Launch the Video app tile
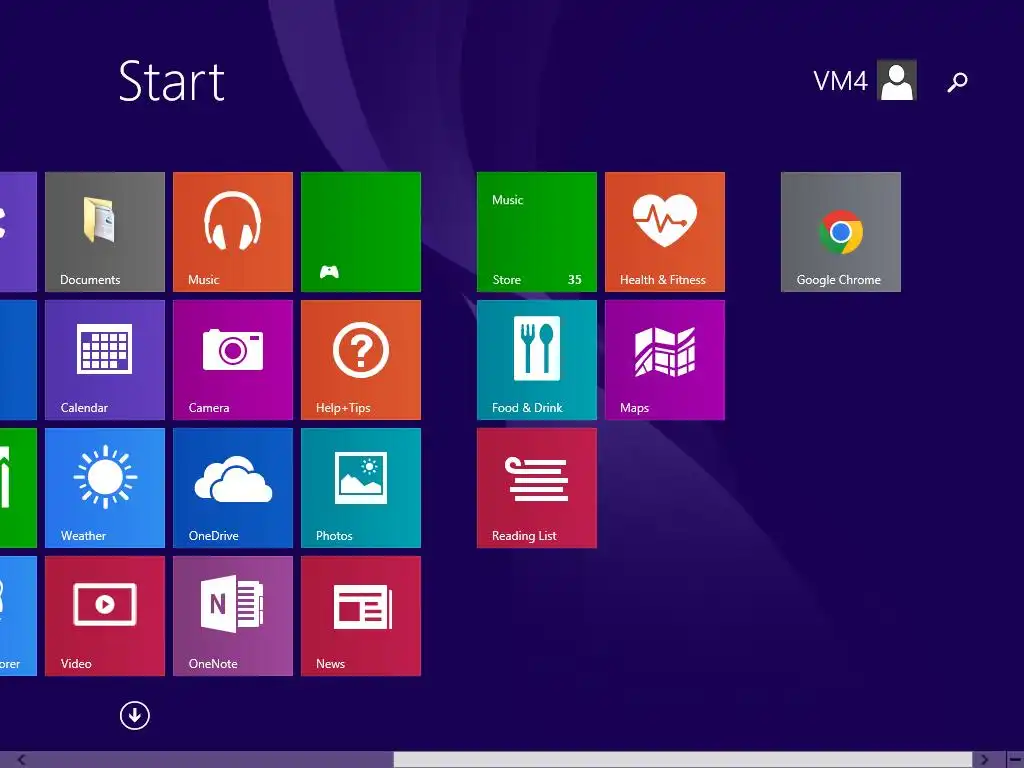 tap(104, 616)
